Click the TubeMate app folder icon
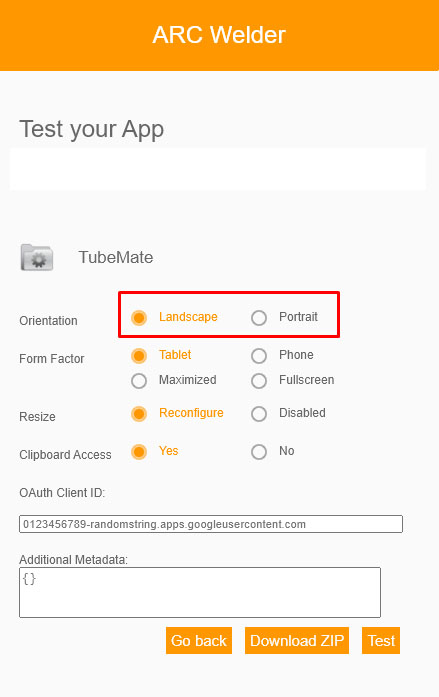Image resolution: width=439 pixels, height=697 pixels. 37,257
